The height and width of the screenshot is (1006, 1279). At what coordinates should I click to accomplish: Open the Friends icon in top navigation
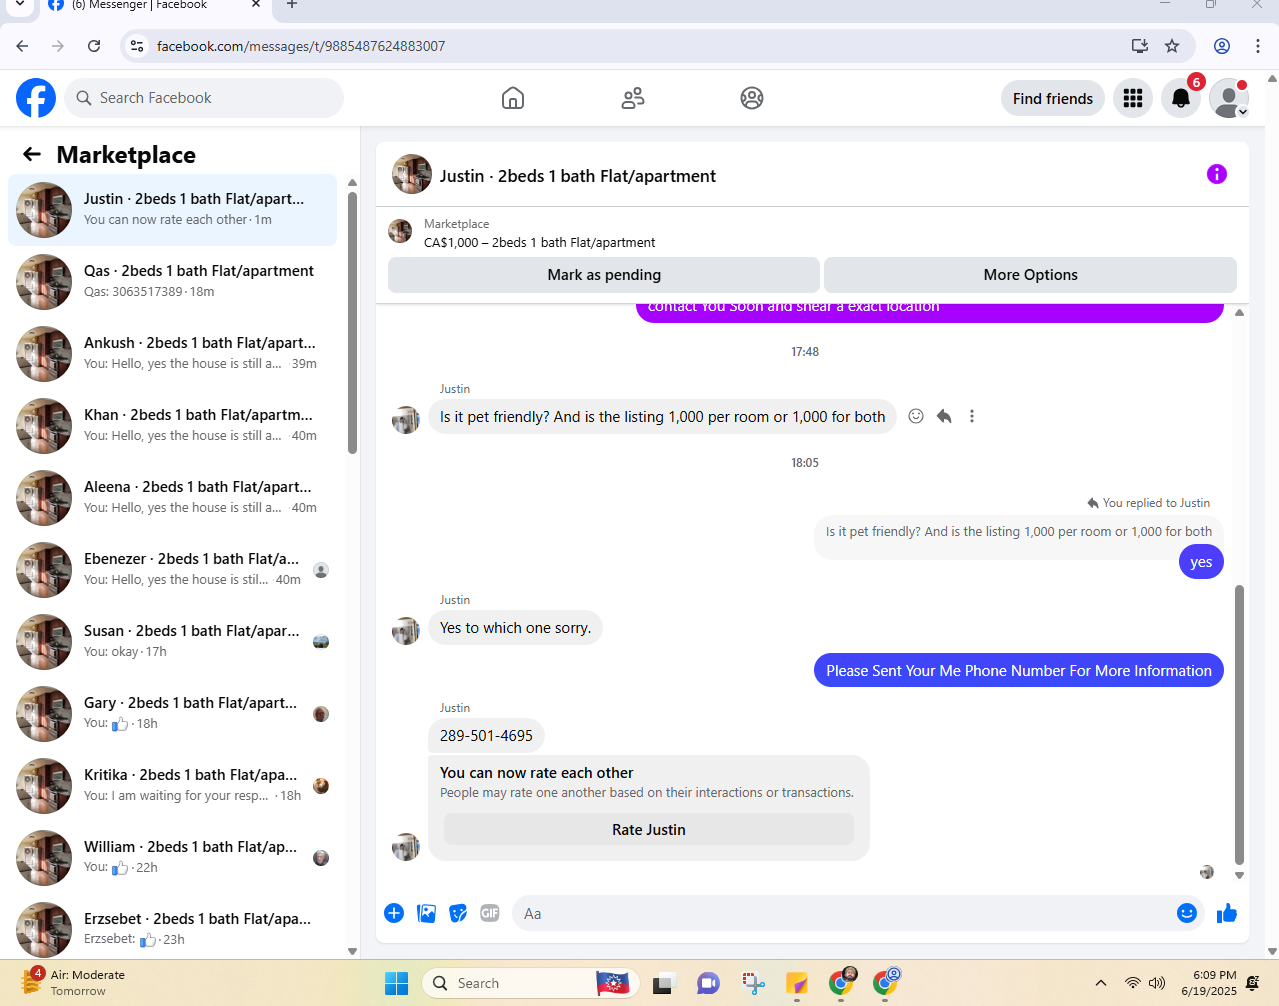[633, 98]
